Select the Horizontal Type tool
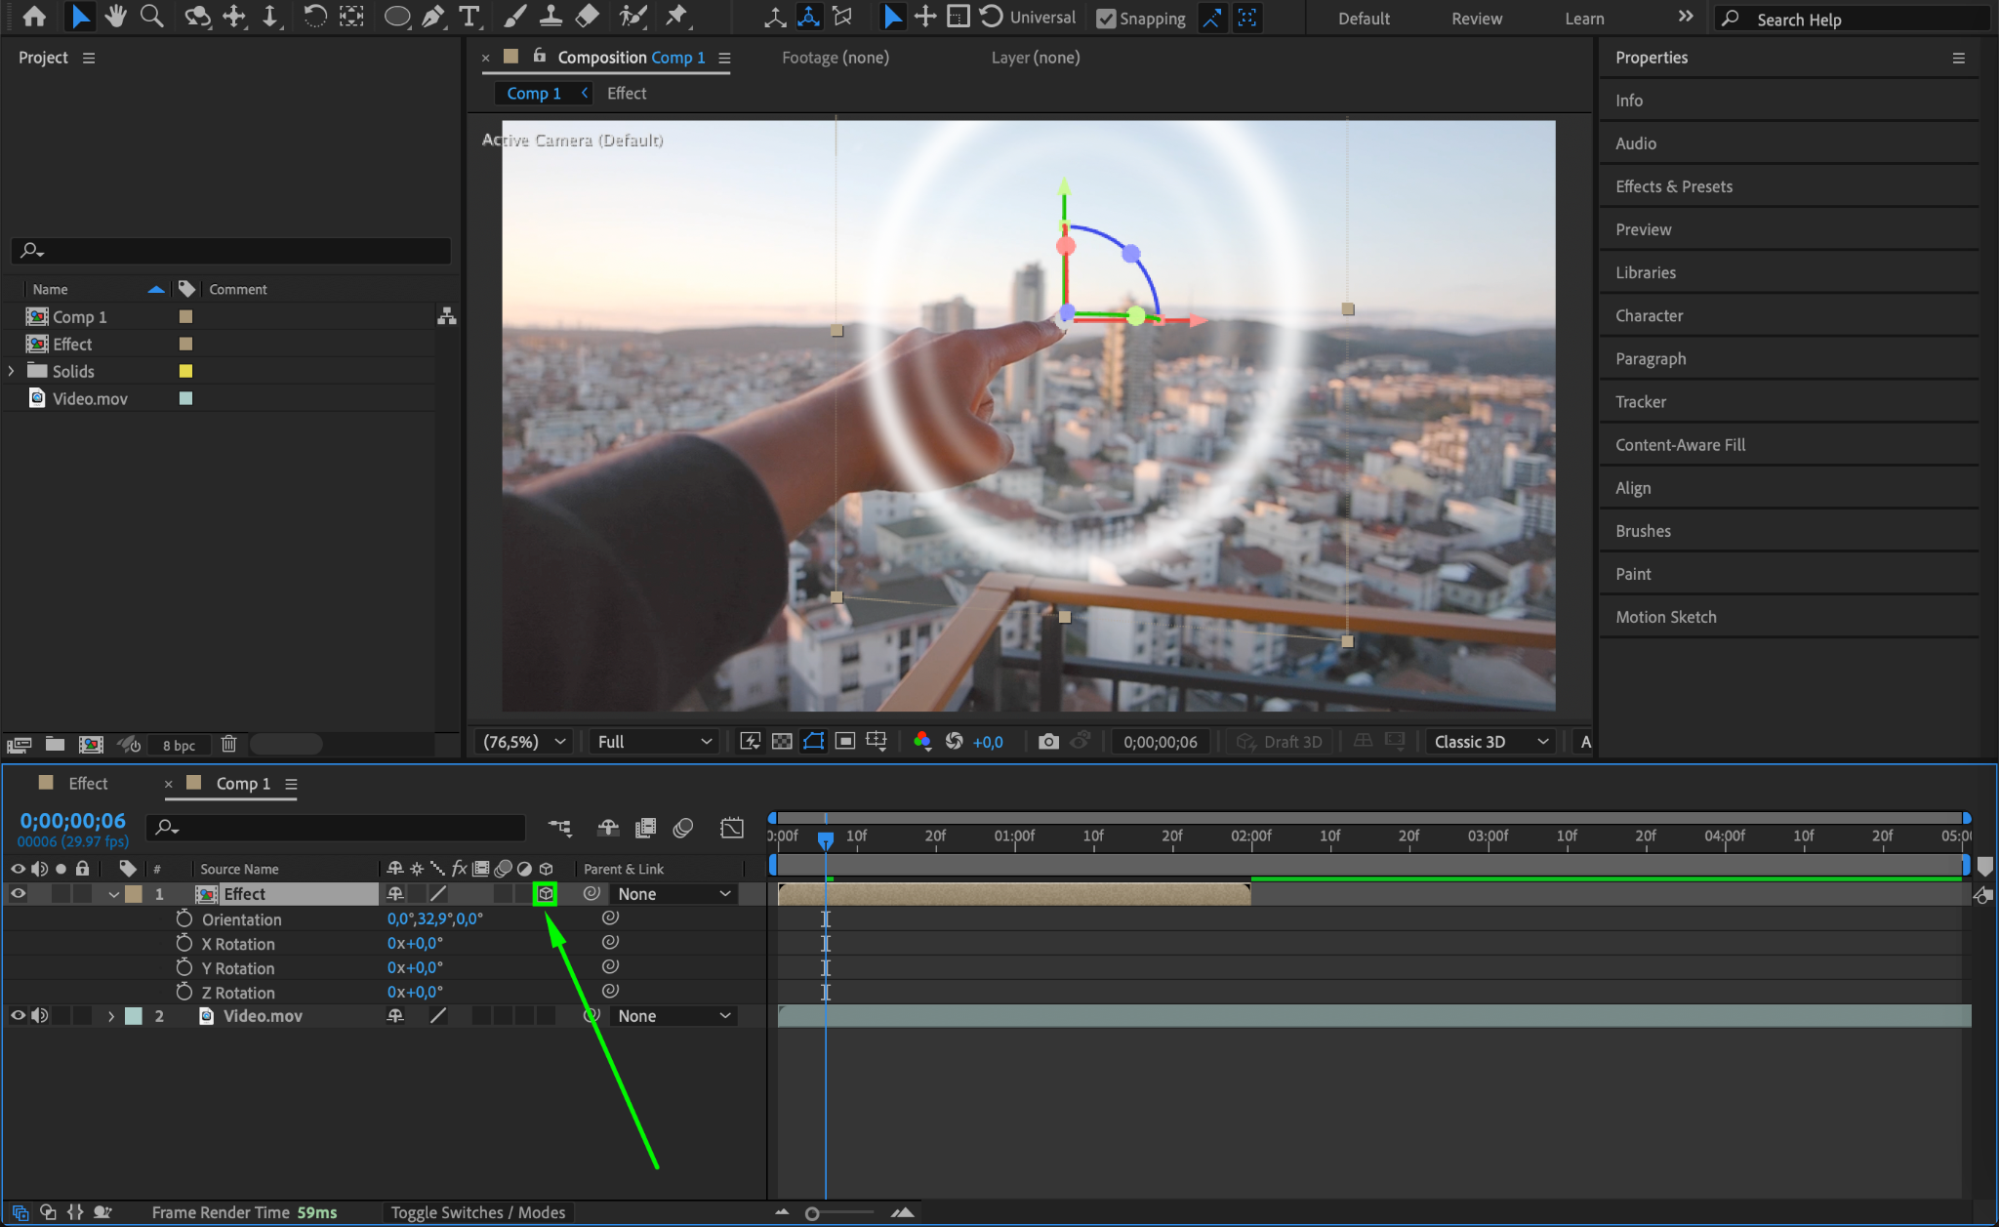Viewport: 1999px width, 1227px height. [468, 16]
